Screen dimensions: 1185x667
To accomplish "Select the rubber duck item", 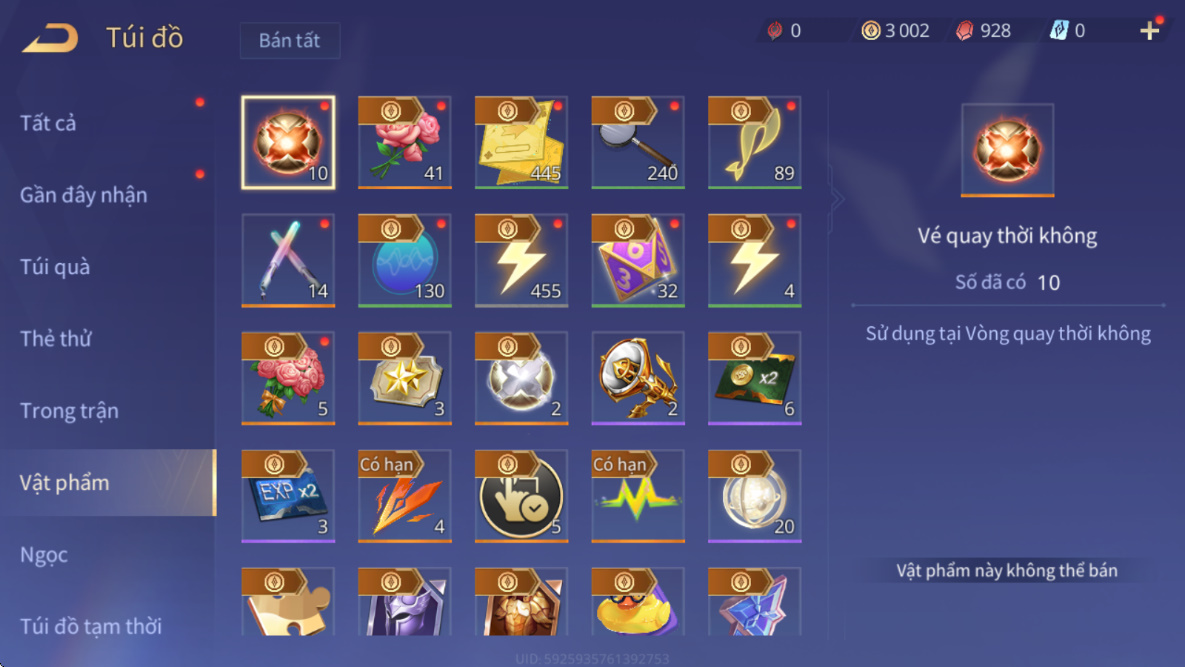I will tap(638, 602).
